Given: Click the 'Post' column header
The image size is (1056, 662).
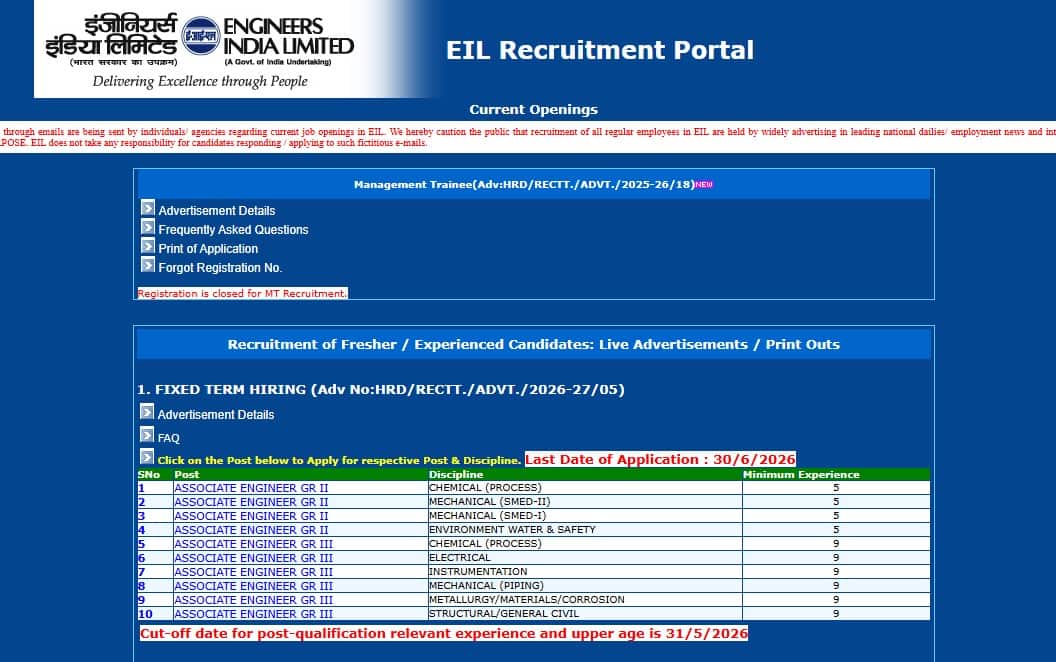Looking at the screenshot, I should click(187, 474).
